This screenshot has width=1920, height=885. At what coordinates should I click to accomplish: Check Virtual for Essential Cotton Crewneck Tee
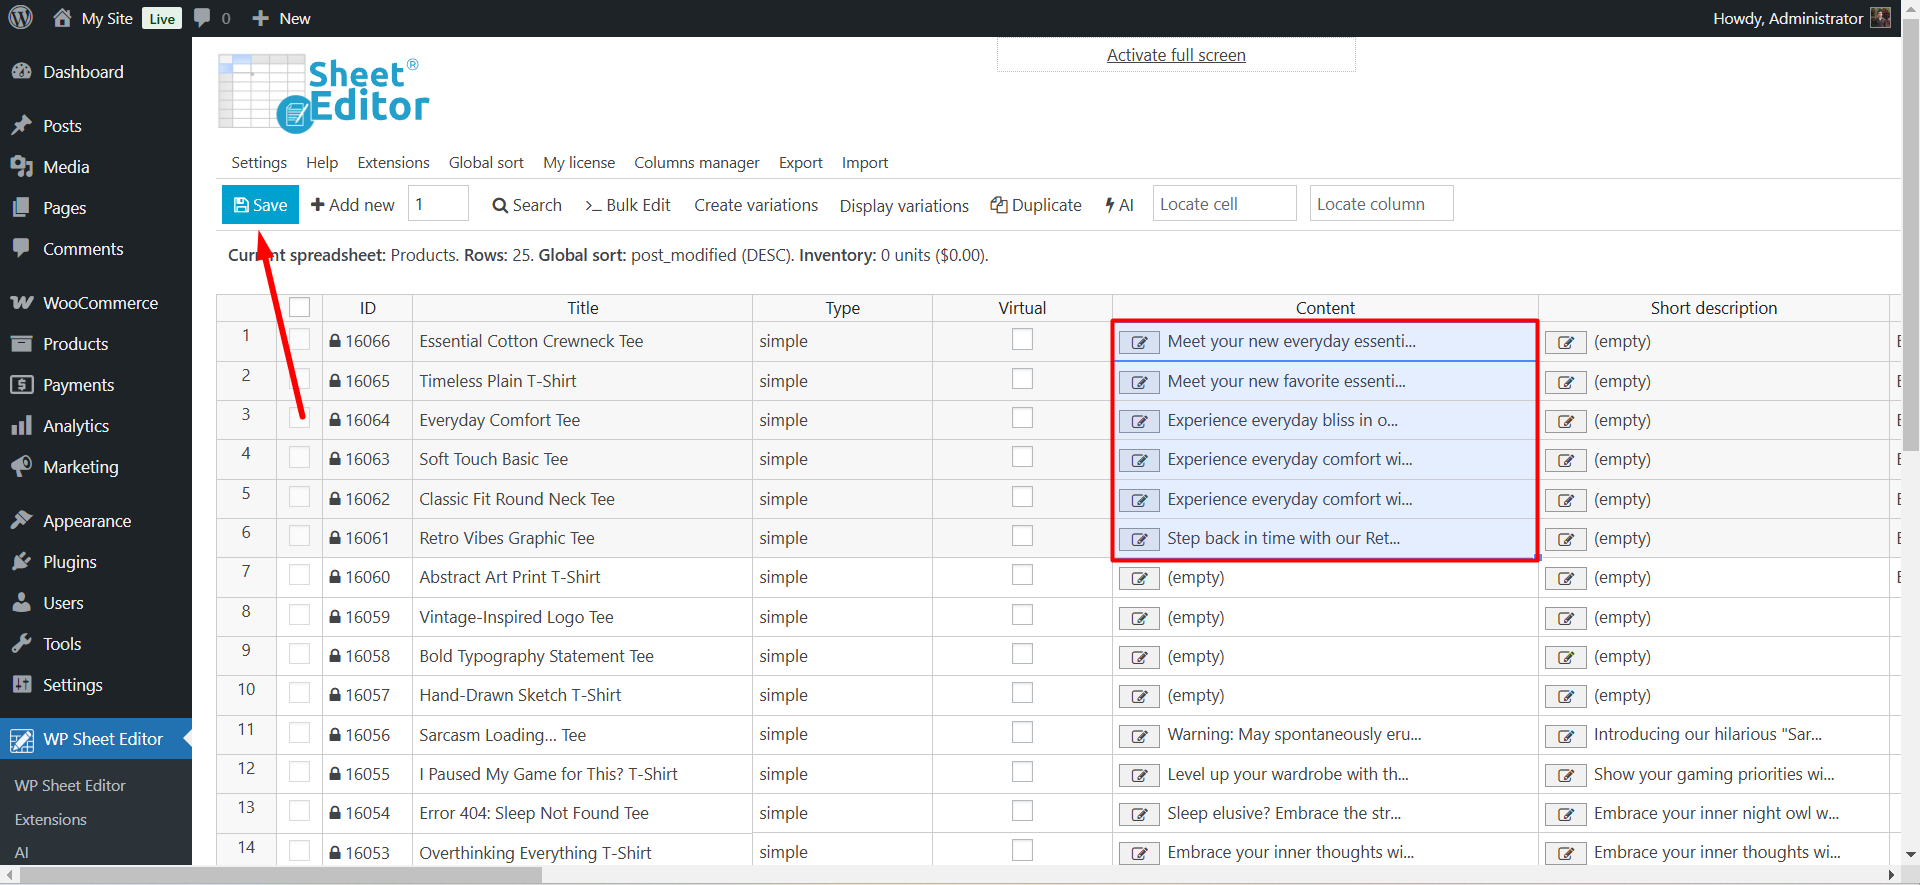point(1022,339)
